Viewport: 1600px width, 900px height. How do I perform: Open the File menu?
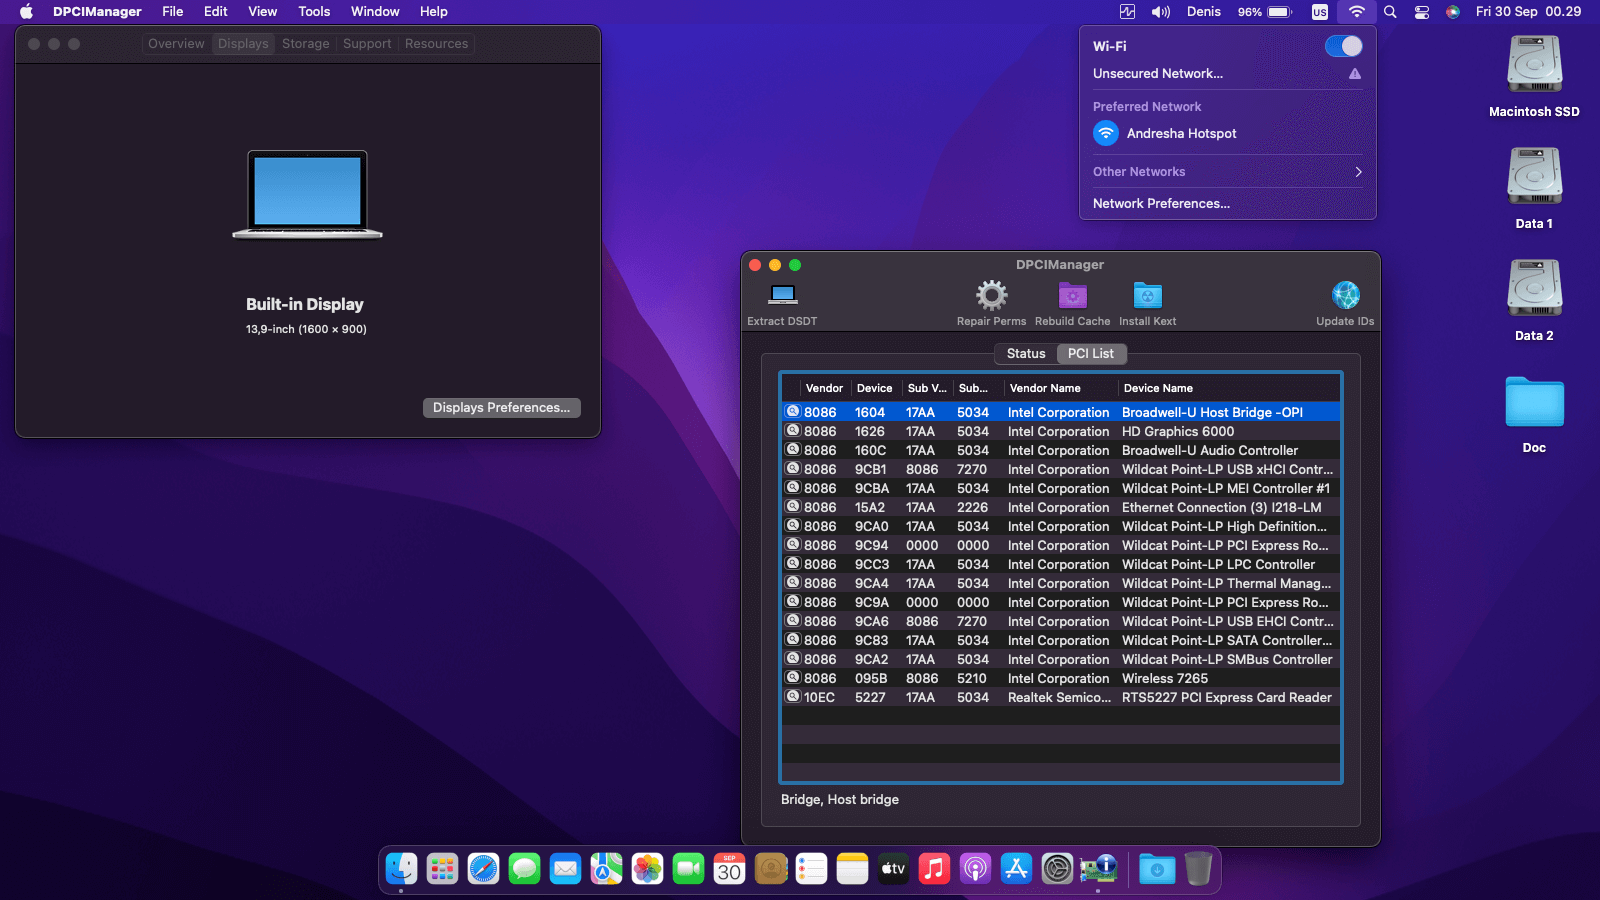click(x=173, y=12)
